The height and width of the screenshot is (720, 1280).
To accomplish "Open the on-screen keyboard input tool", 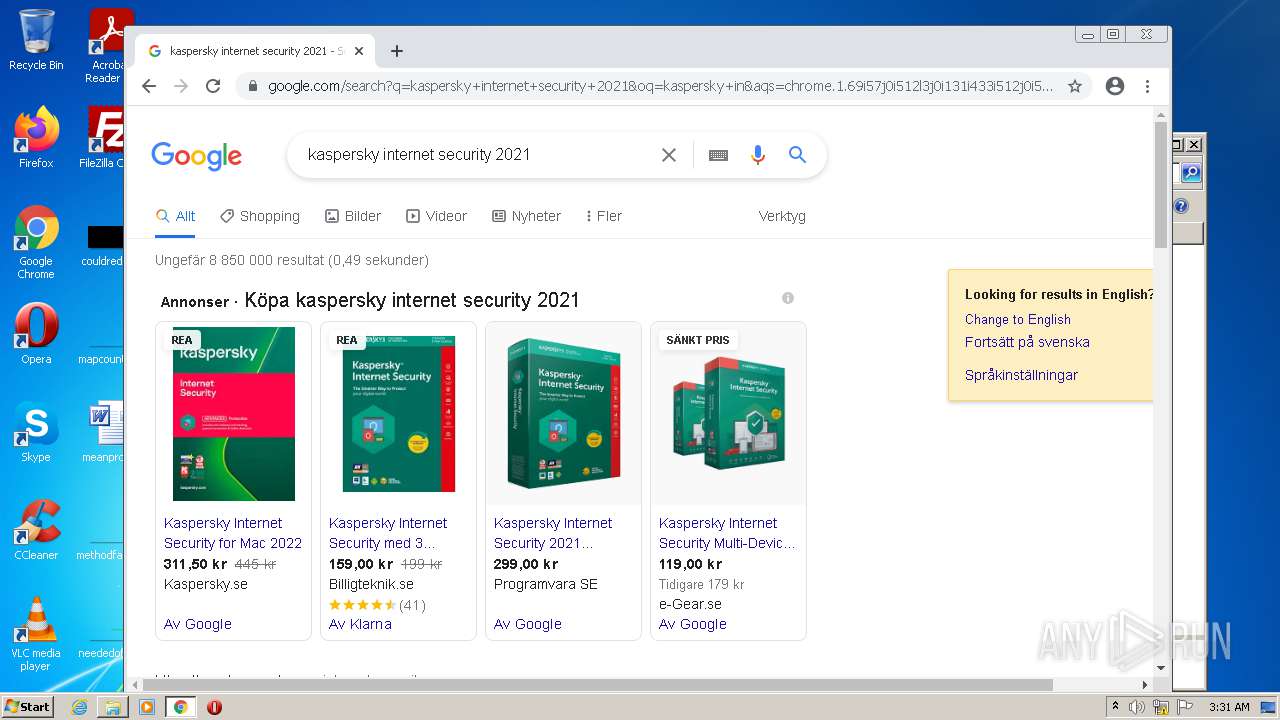I will pyautogui.click(x=718, y=155).
